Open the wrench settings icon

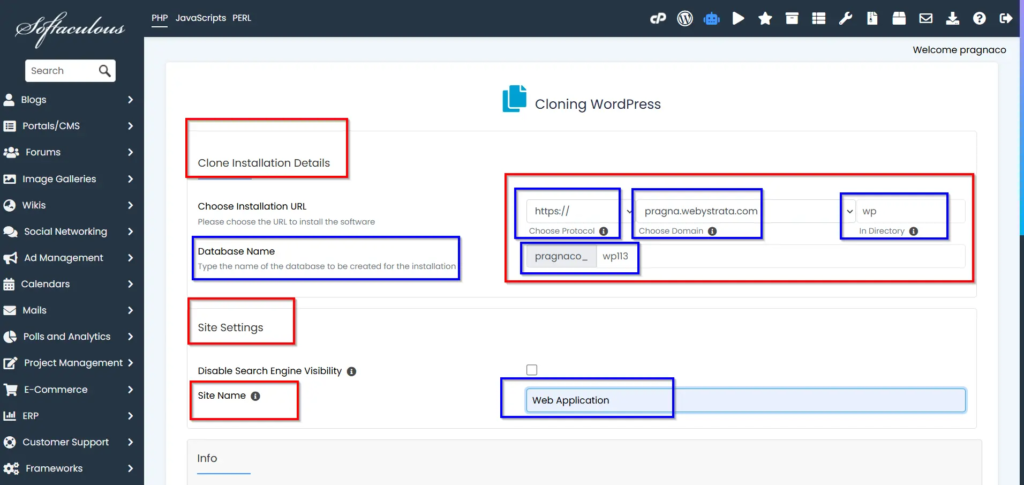click(x=845, y=18)
